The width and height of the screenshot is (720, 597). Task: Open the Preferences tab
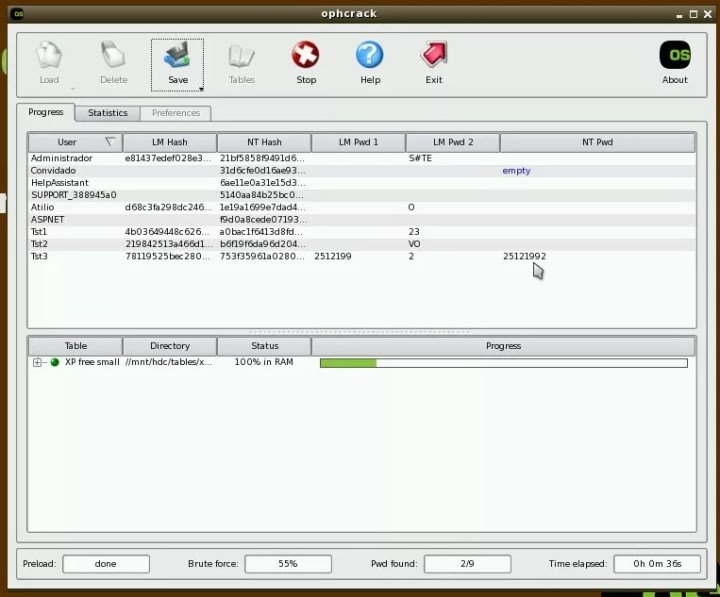click(176, 113)
